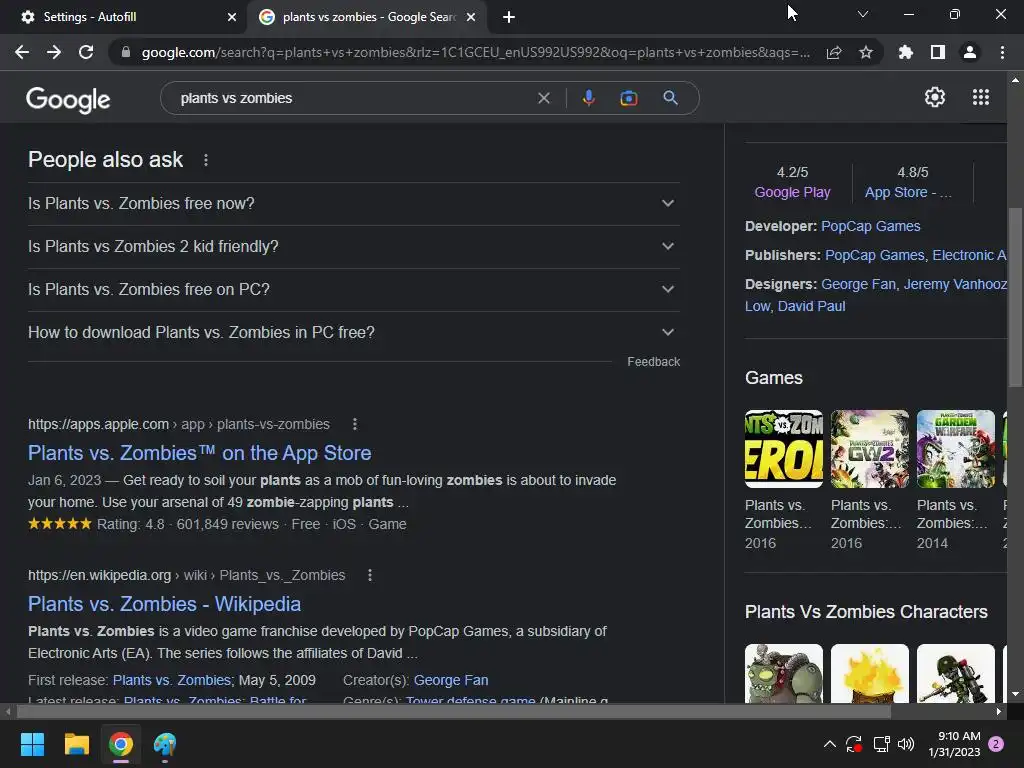Open David Paul designer link
The height and width of the screenshot is (768, 1024).
click(x=811, y=306)
